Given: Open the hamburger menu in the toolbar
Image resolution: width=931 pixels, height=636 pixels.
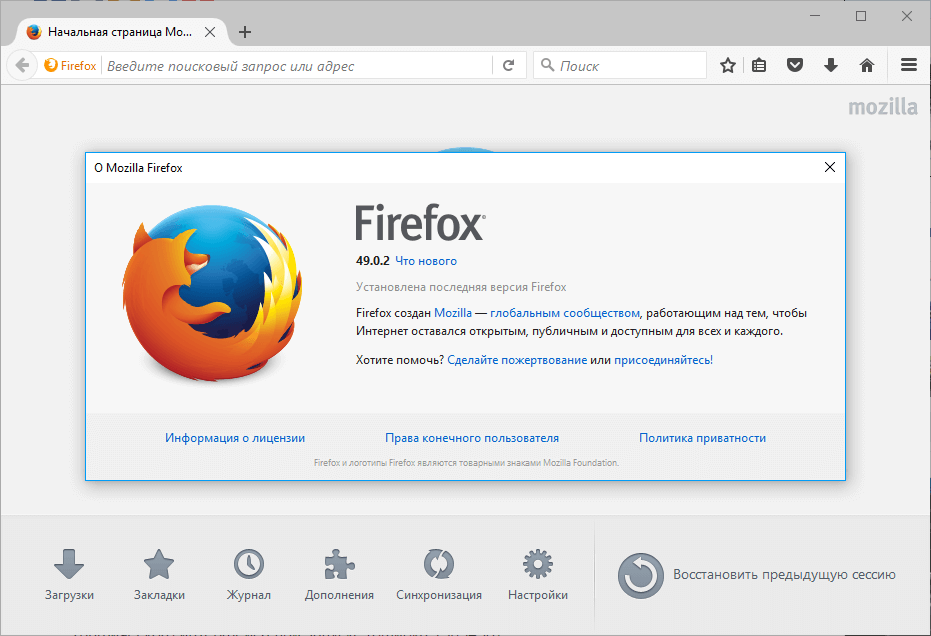Looking at the screenshot, I should click(908, 64).
